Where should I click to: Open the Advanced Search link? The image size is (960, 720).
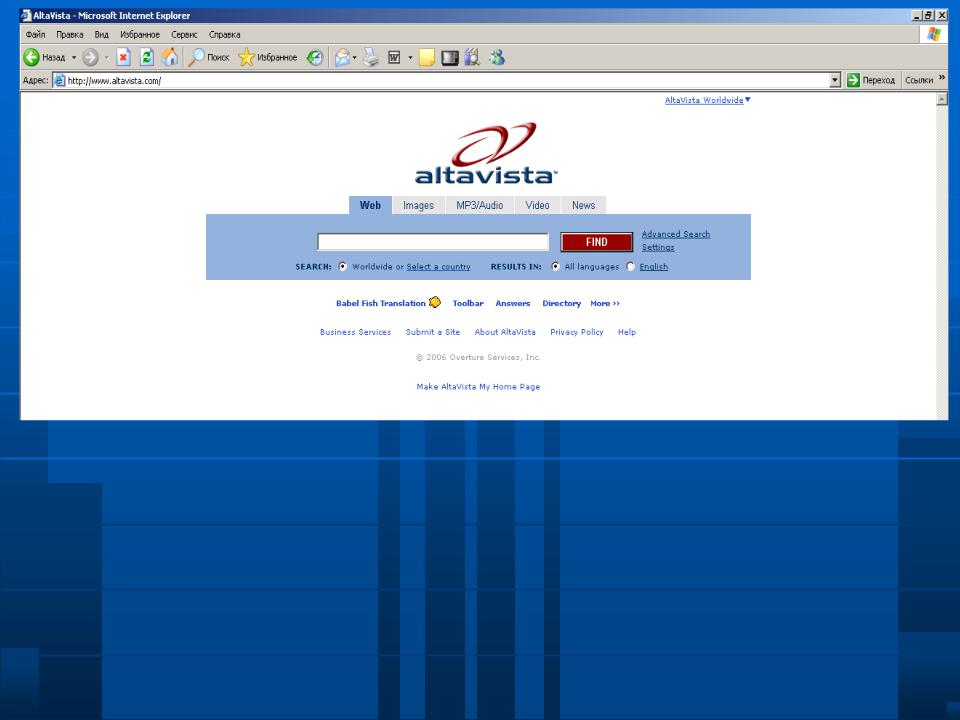coord(676,234)
